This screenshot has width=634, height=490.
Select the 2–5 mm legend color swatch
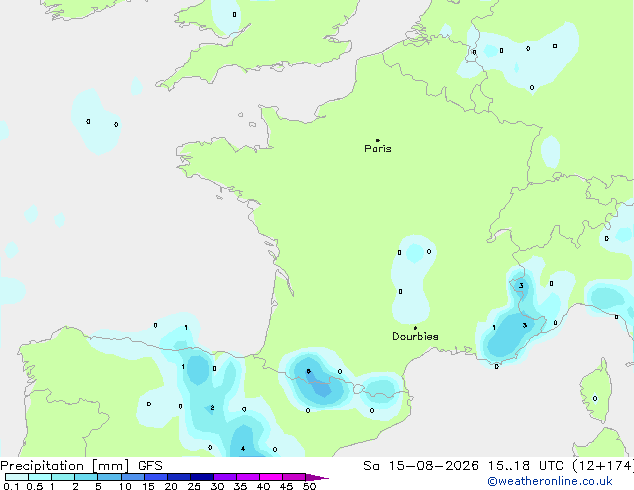[86, 477]
